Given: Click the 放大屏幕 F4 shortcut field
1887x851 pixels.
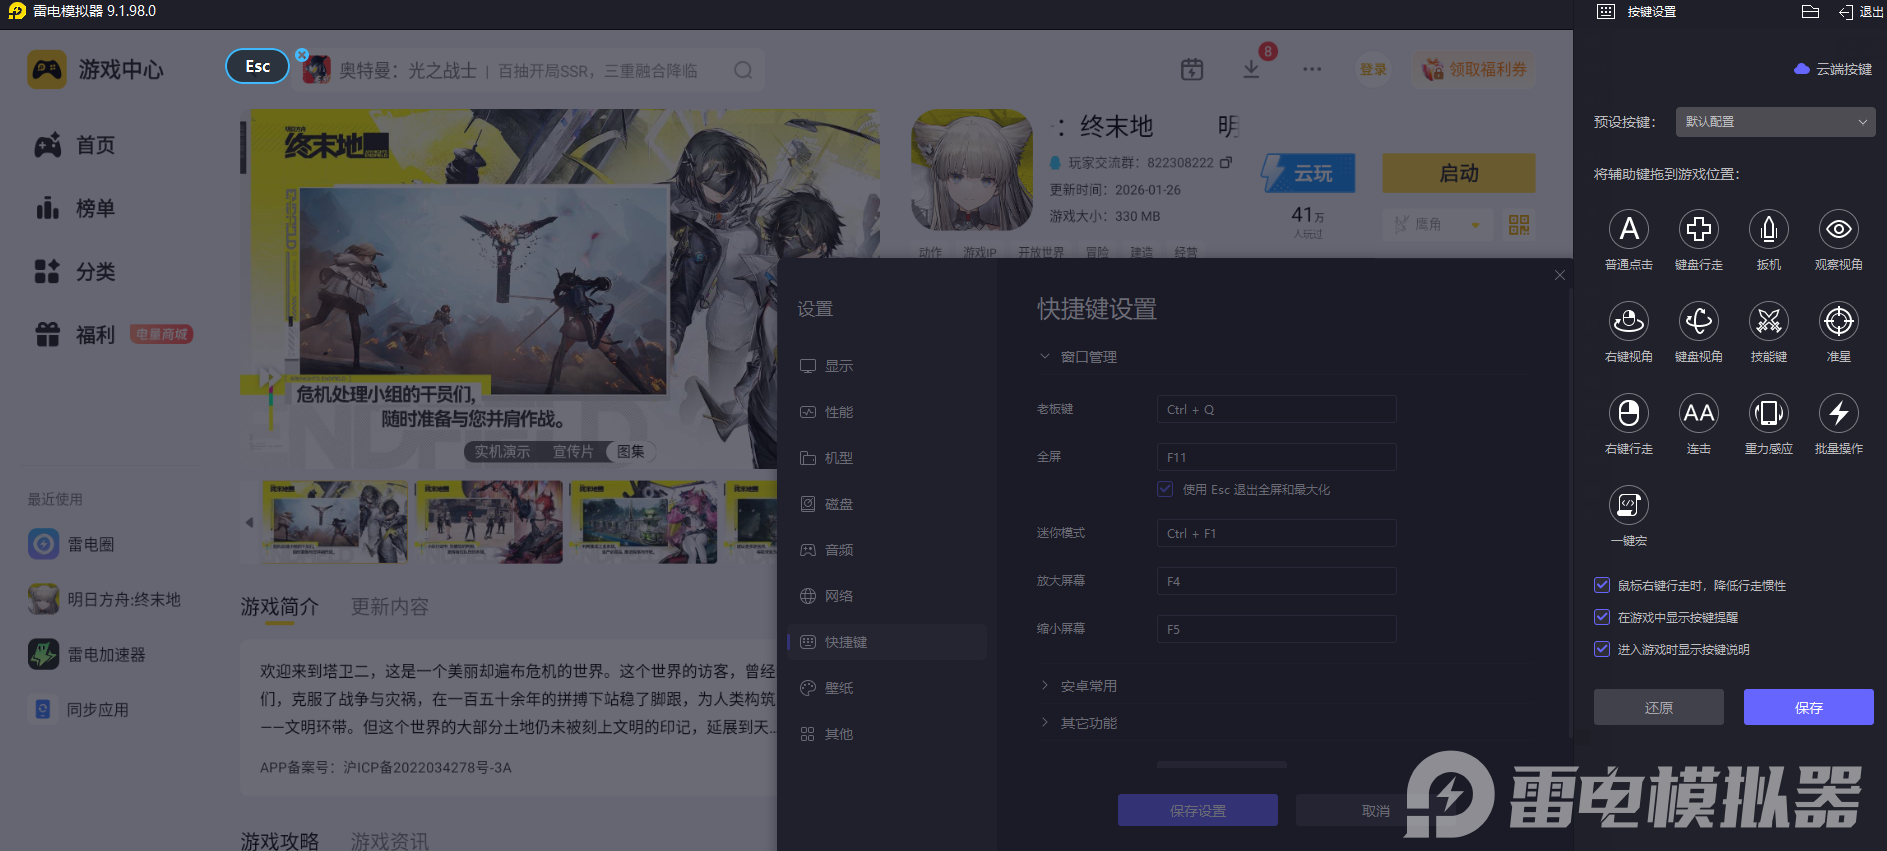Looking at the screenshot, I should coord(1276,581).
